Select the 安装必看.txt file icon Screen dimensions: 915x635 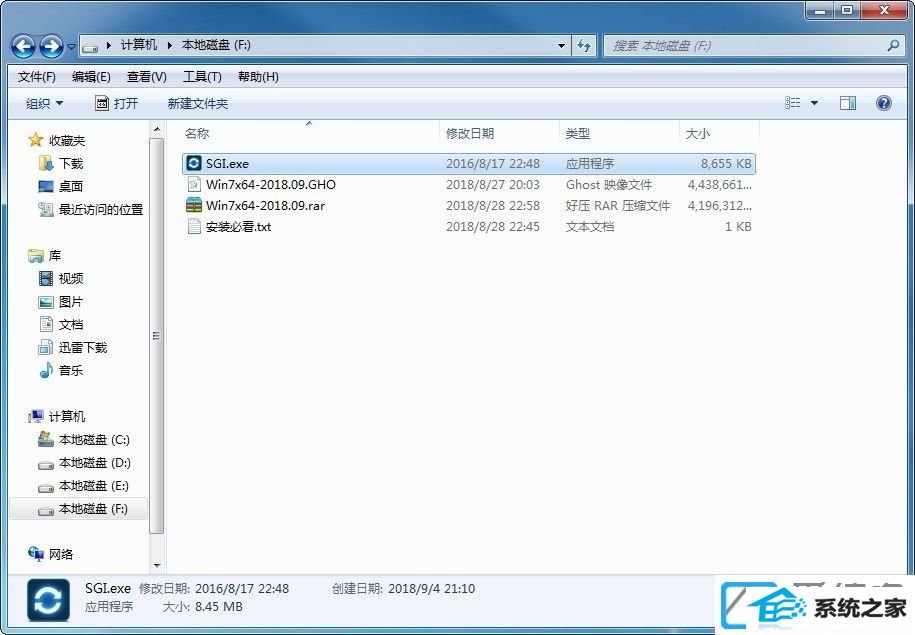click(x=193, y=226)
